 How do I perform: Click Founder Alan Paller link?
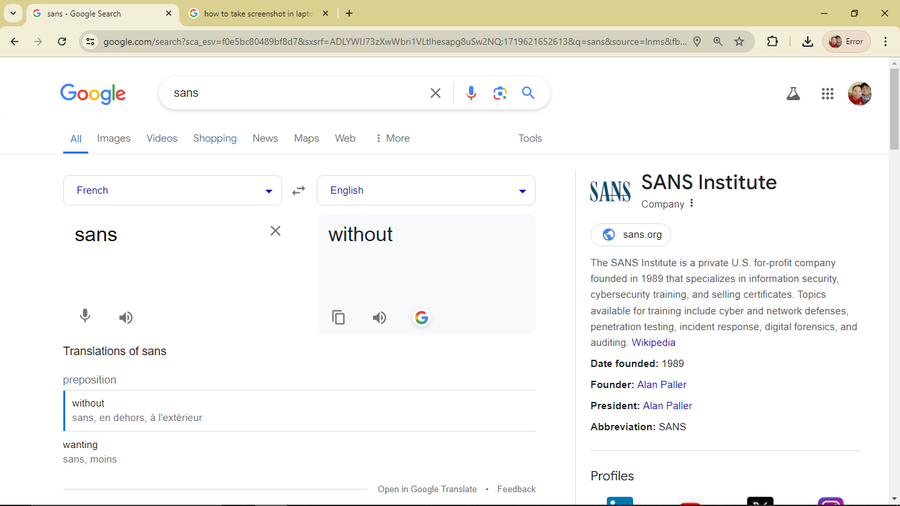point(662,384)
